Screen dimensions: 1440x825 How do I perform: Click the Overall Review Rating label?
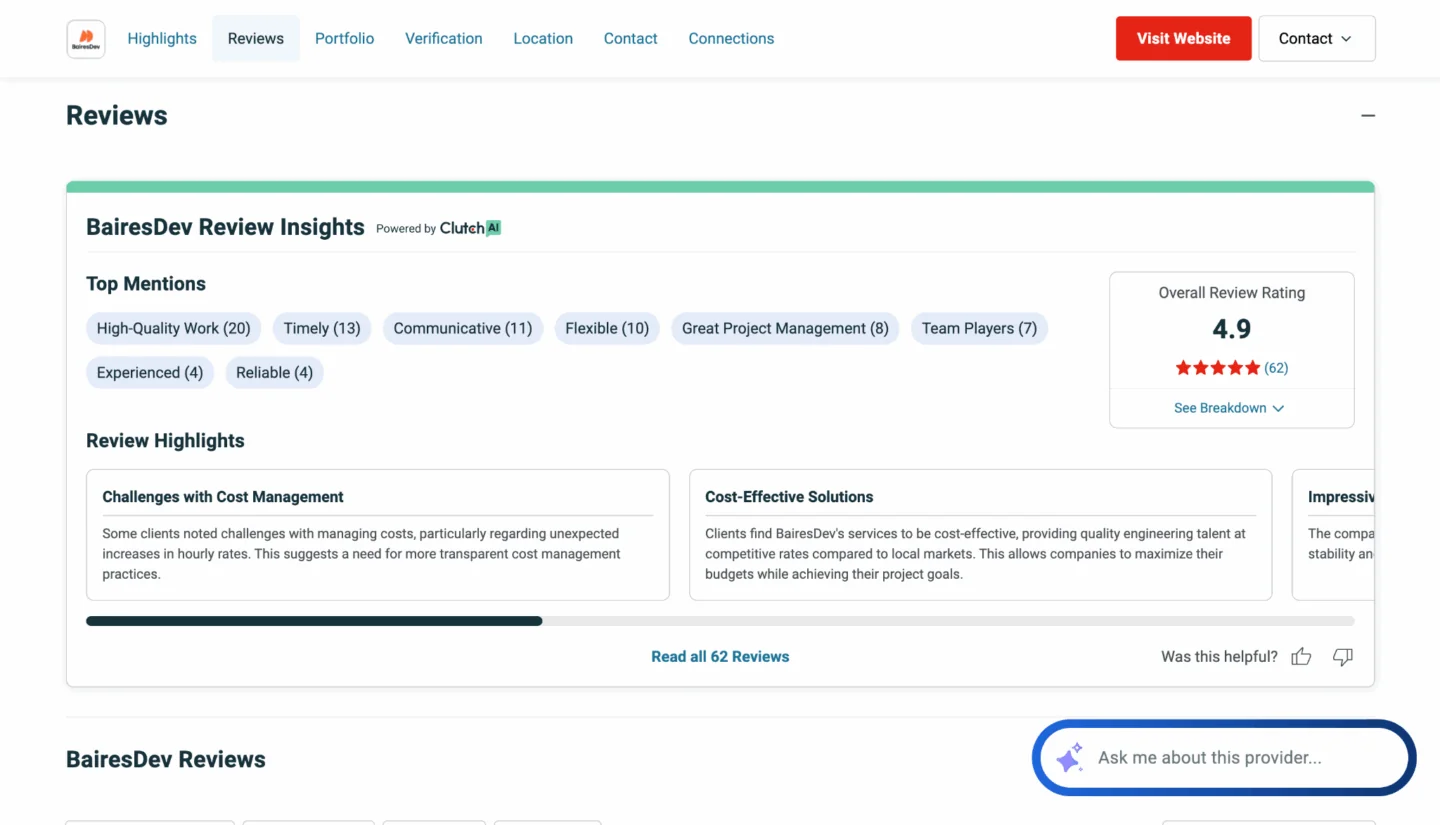[x=1232, y=293]
